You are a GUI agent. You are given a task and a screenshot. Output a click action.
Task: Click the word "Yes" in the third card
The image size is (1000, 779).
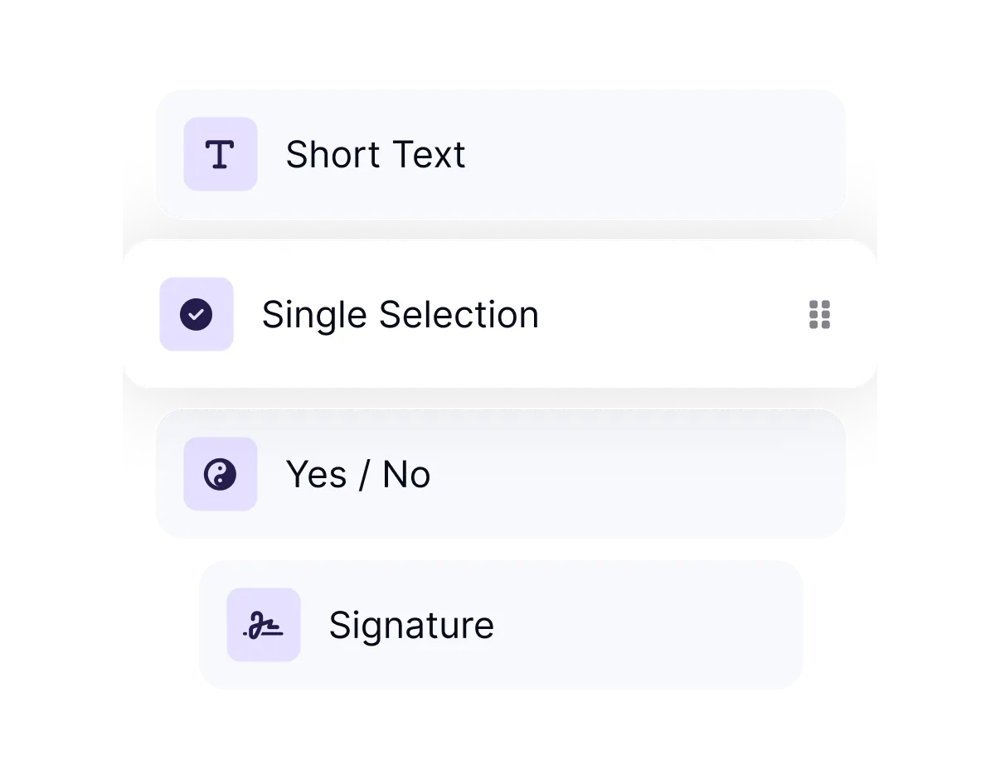tap(316, 475)
